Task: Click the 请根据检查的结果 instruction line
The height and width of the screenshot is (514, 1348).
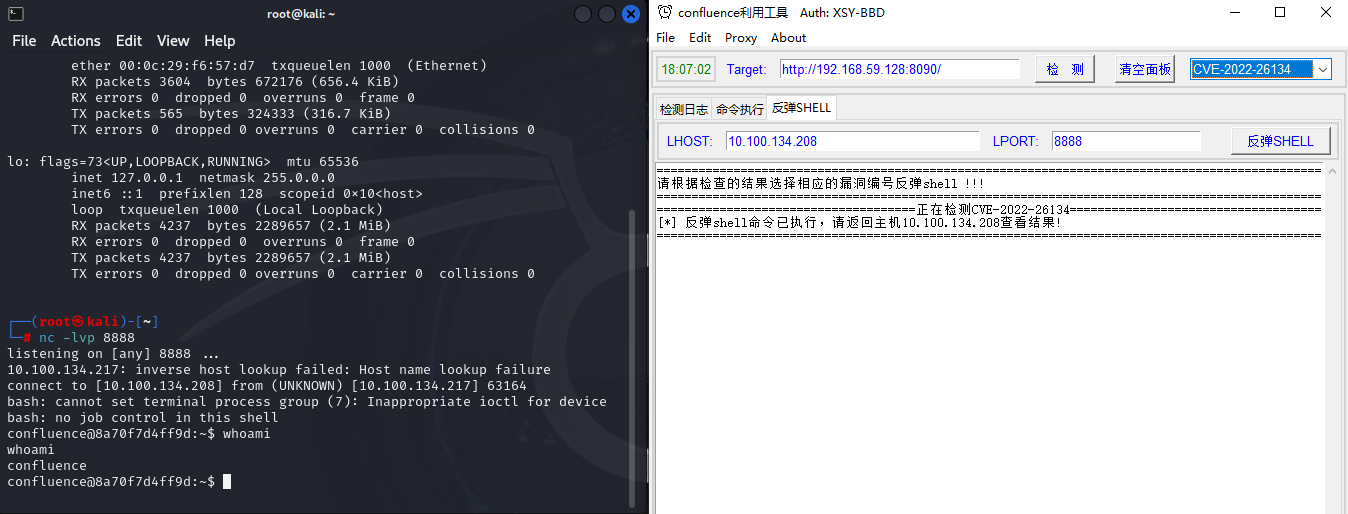Action: (820, 184)
